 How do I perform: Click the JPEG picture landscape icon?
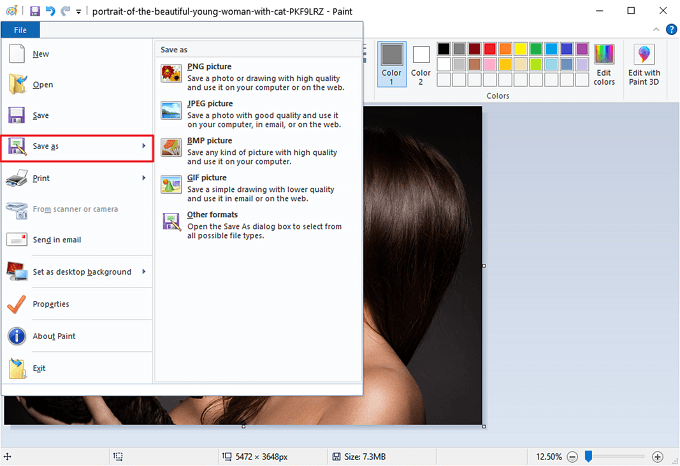(x=171, y=111)
